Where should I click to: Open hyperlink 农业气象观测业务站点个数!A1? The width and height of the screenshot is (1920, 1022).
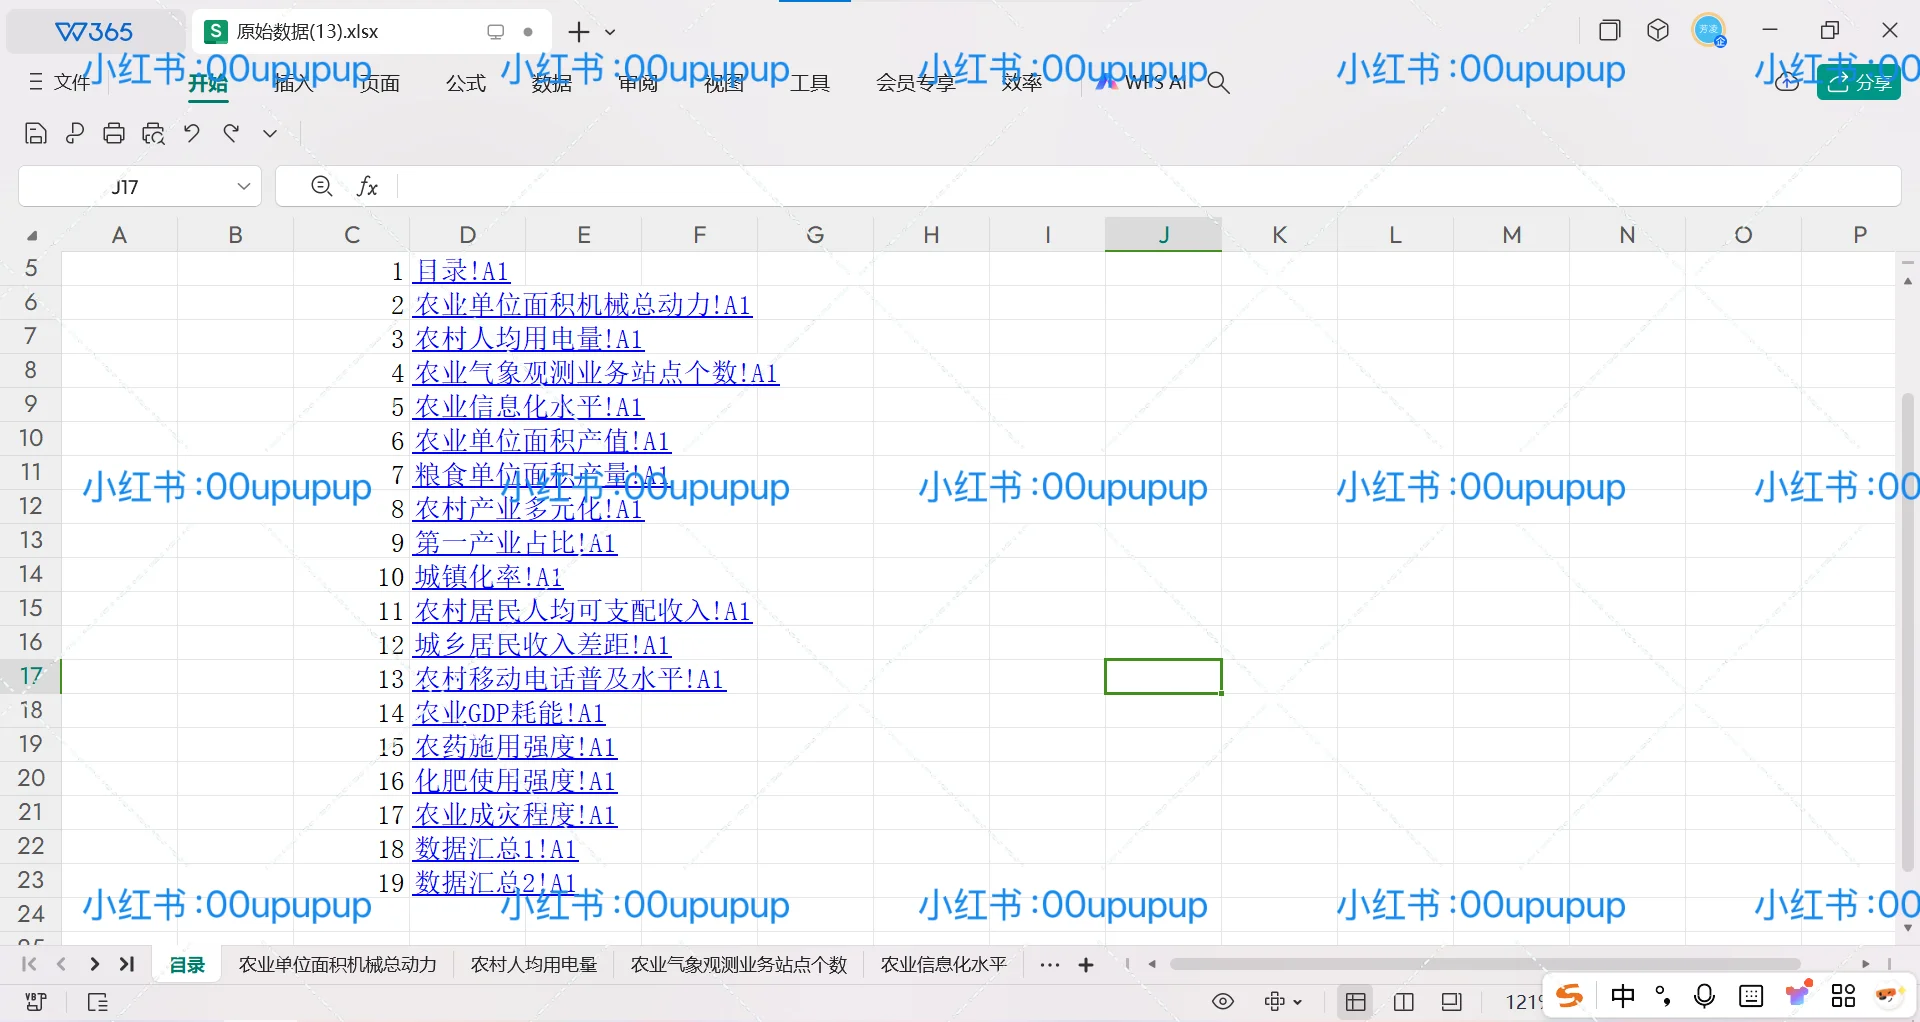(596, 373)
